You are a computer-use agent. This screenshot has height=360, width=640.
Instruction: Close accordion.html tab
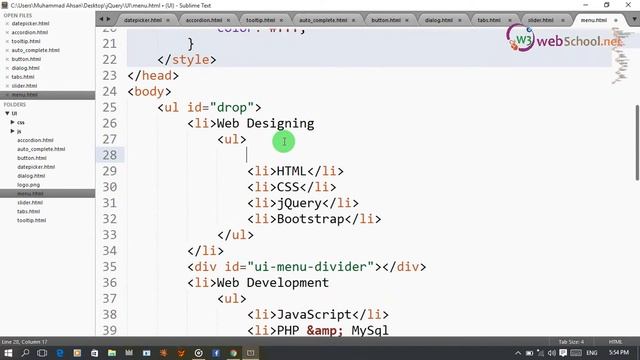pos(228,20)
